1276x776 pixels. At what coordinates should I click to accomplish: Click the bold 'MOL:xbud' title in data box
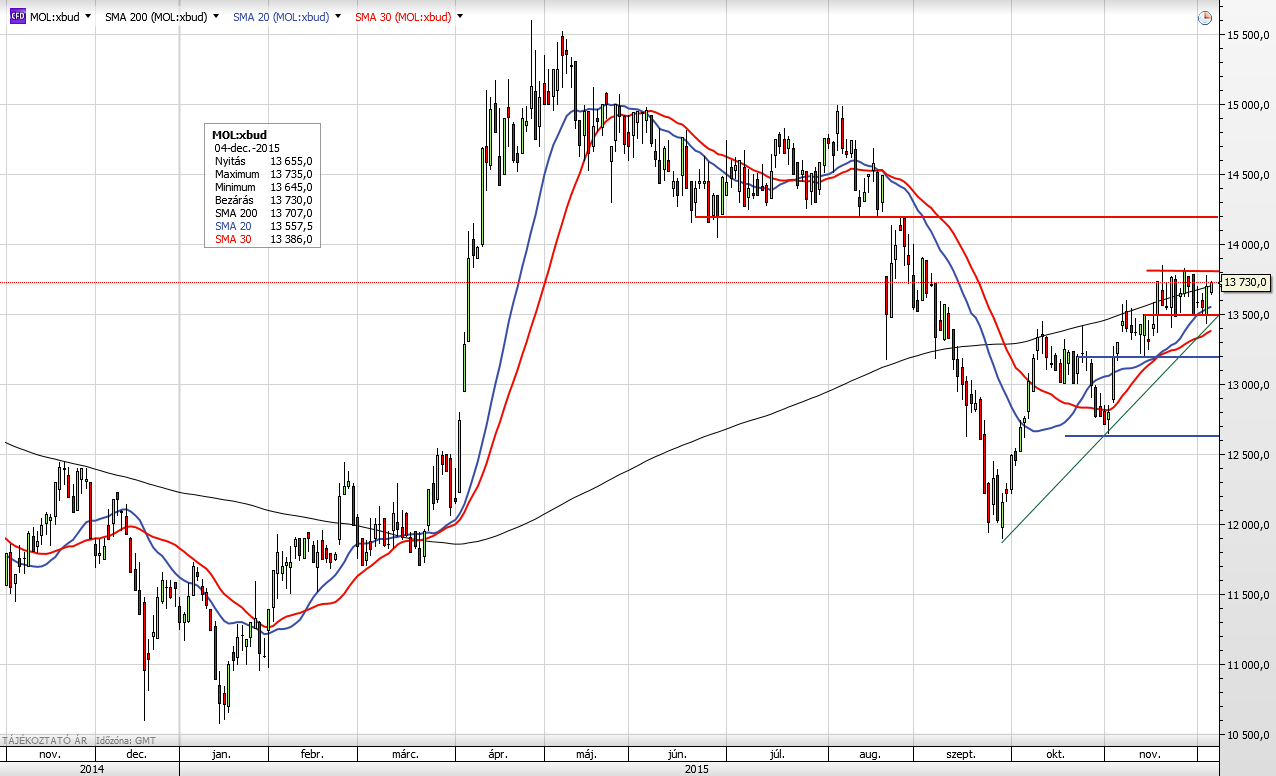(239, 134)
